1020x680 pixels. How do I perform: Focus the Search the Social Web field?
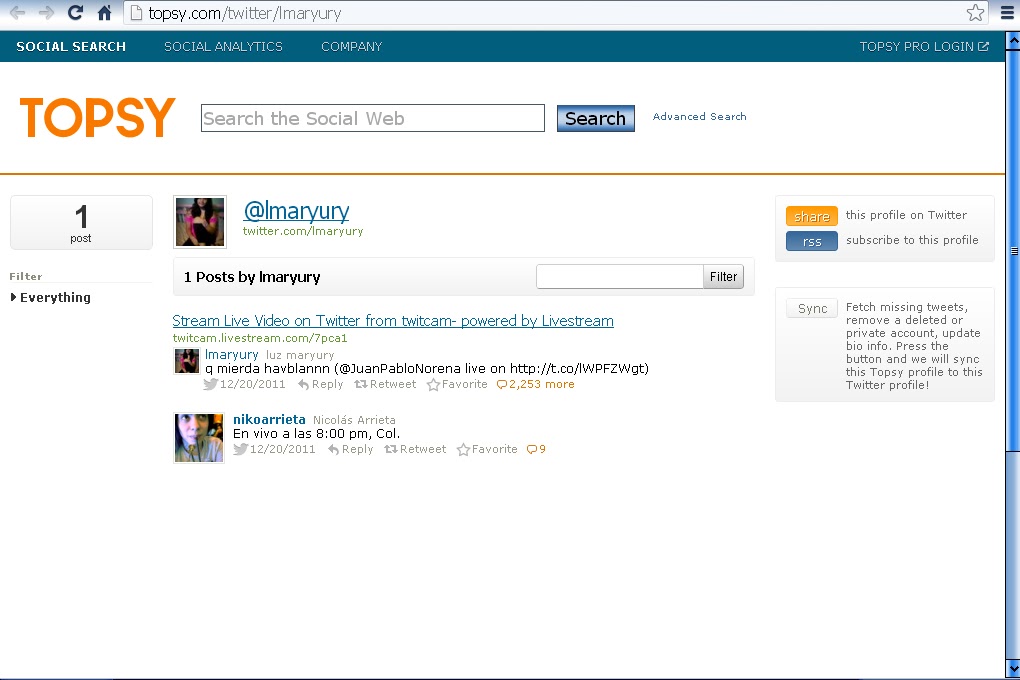pos(373,118)
